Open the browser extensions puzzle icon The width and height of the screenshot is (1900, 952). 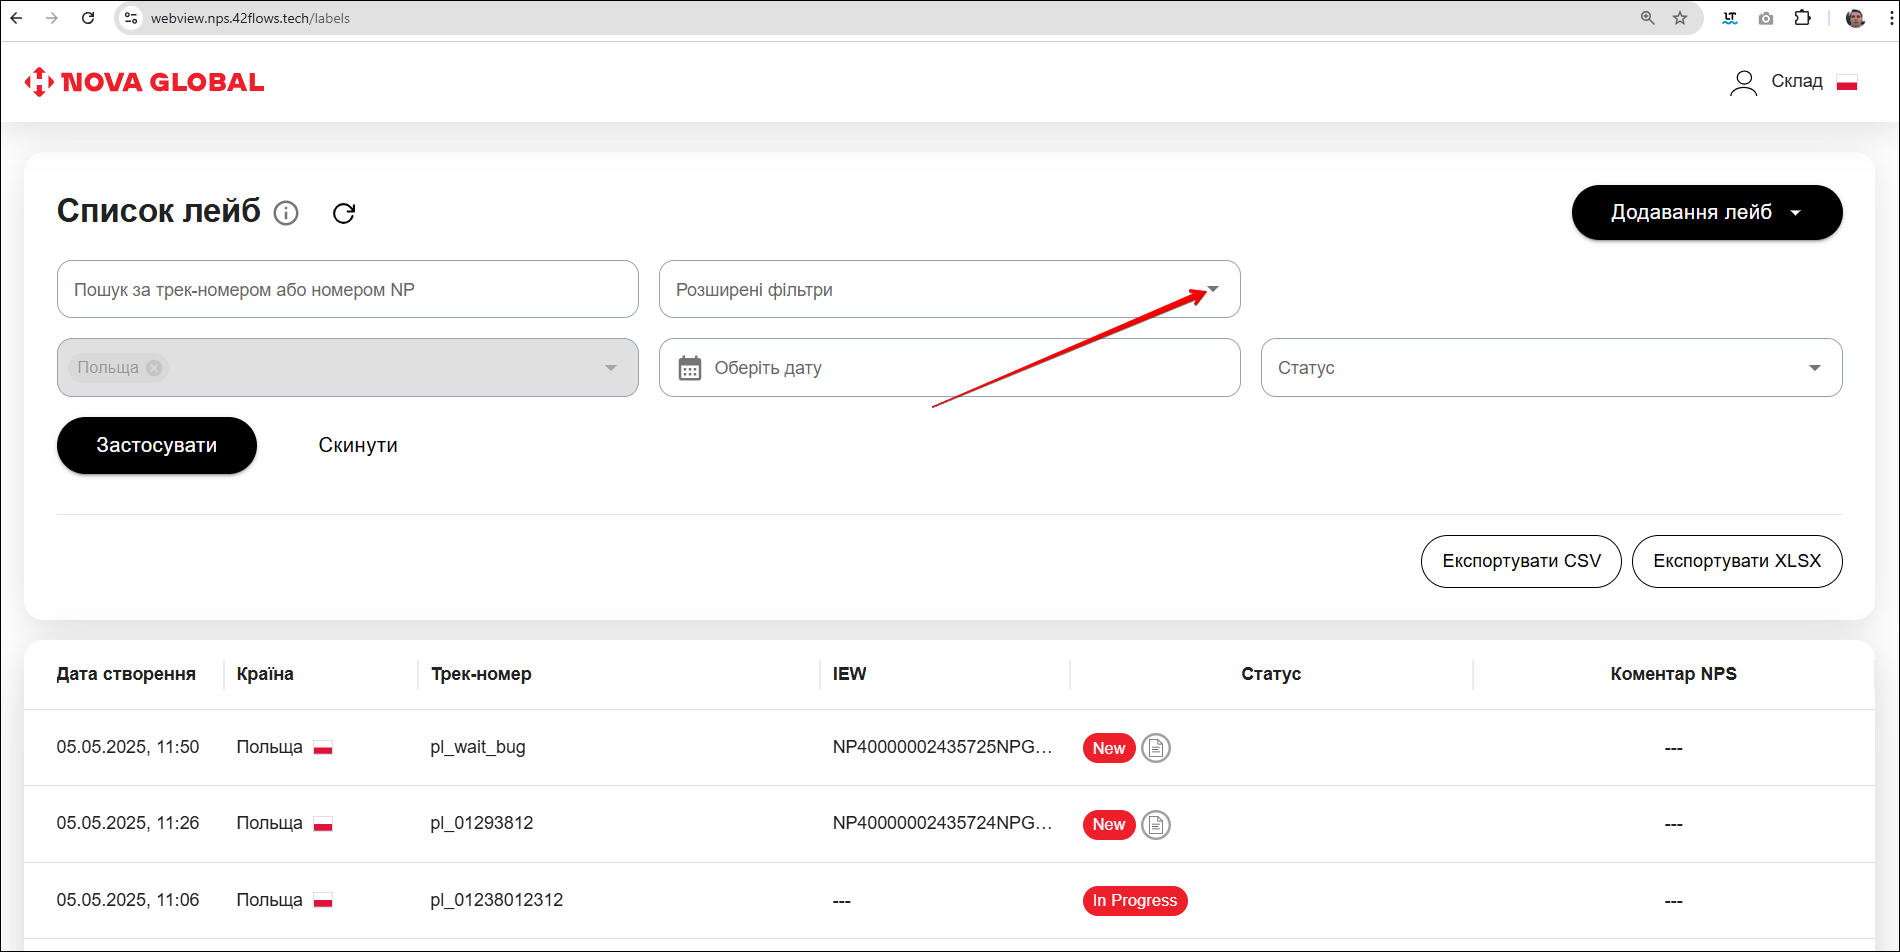[x=1802, y=18]
